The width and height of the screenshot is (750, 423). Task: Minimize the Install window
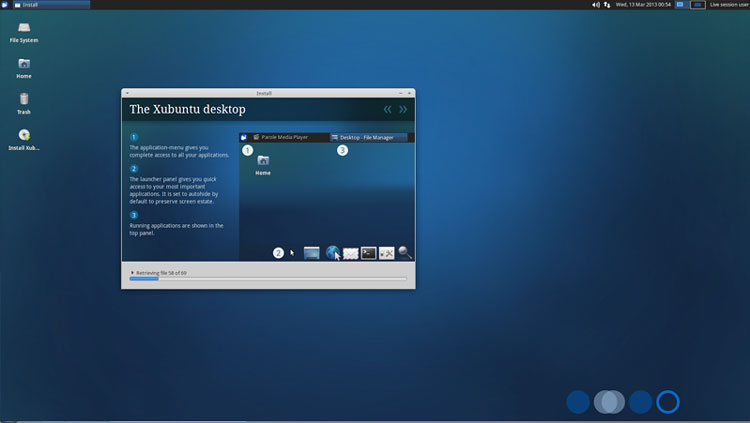click(401, 93)
